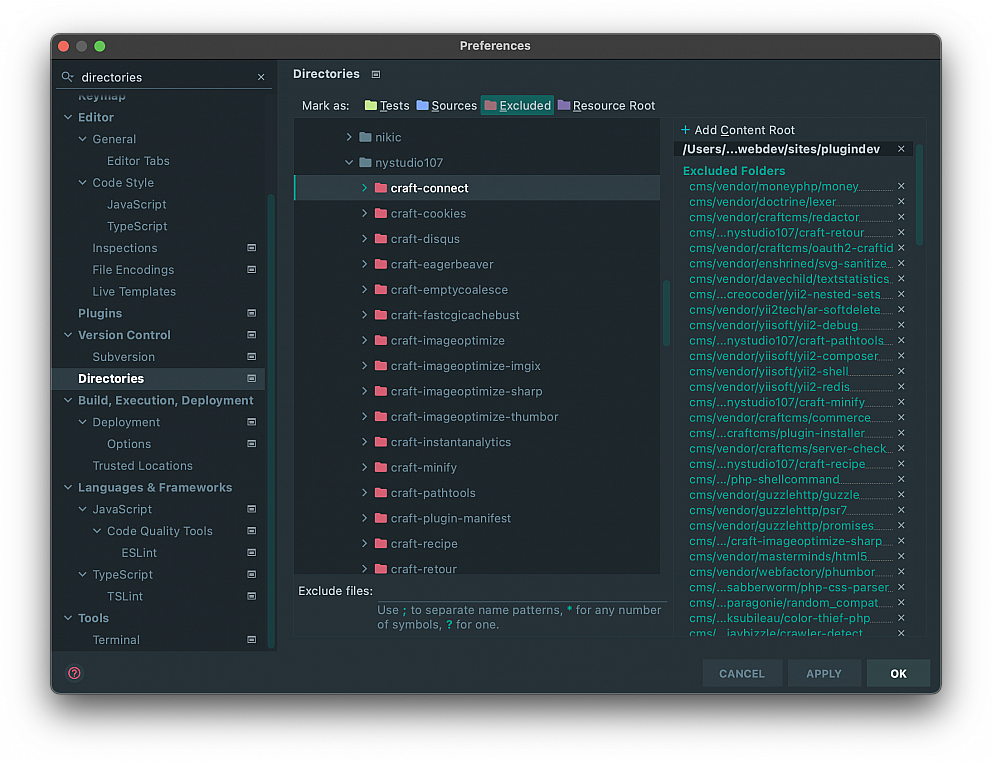This screenshot has height=761, width=992.
Task: Open Editor Tabs settings
Action: point(138,161)
